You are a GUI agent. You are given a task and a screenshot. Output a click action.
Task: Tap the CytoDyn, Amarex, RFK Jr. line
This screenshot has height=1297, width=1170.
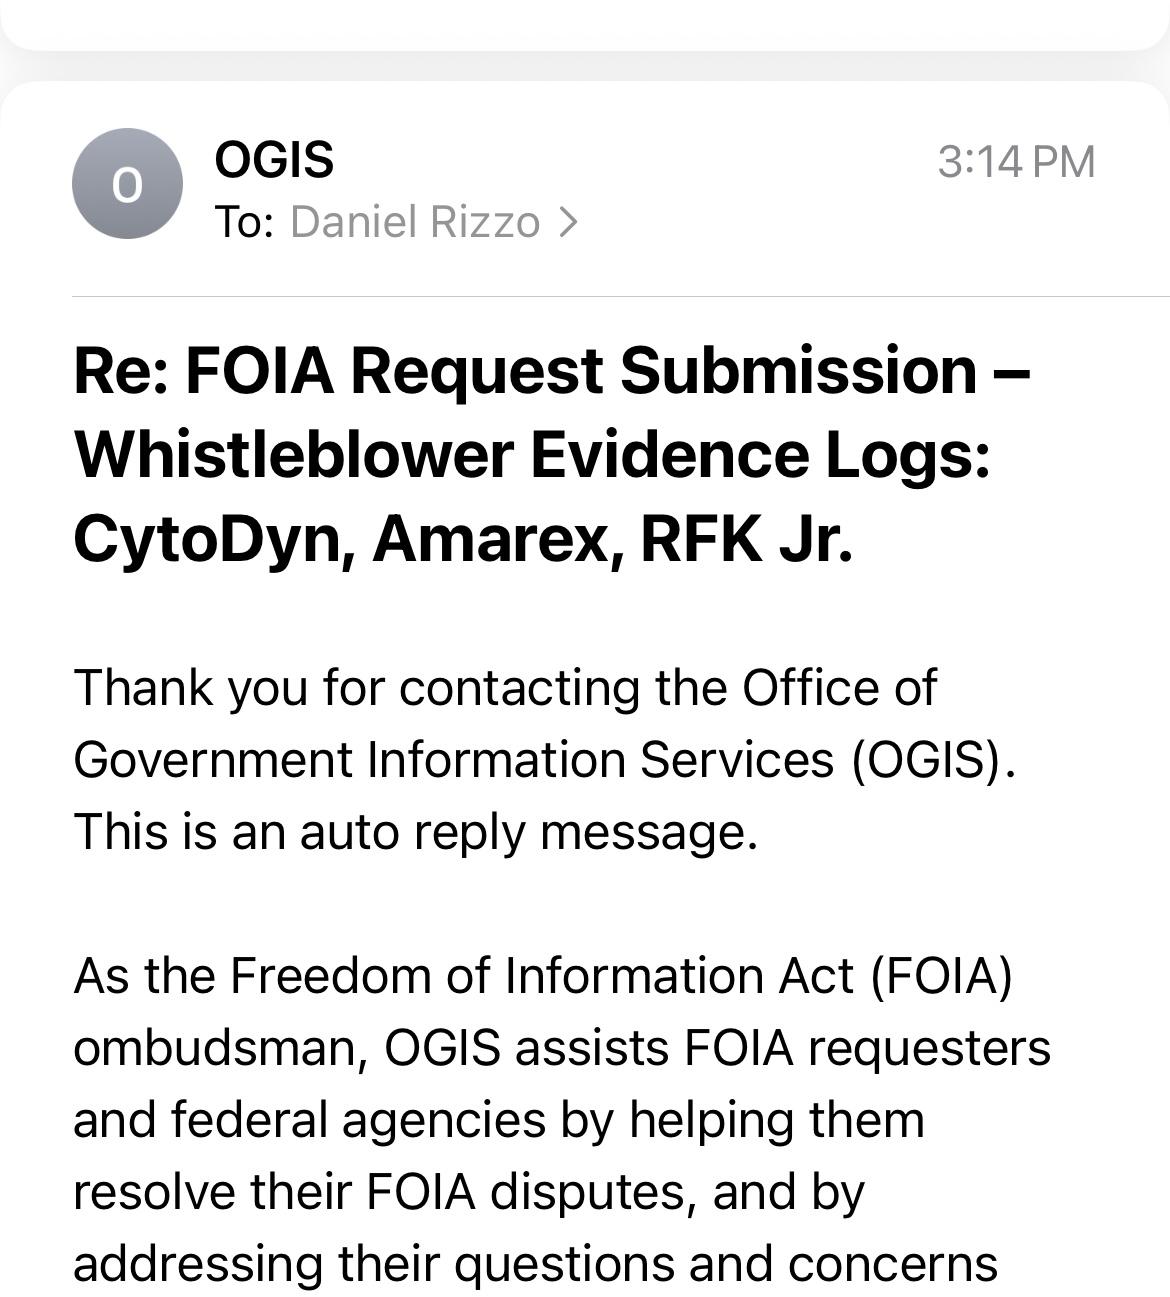464,539
